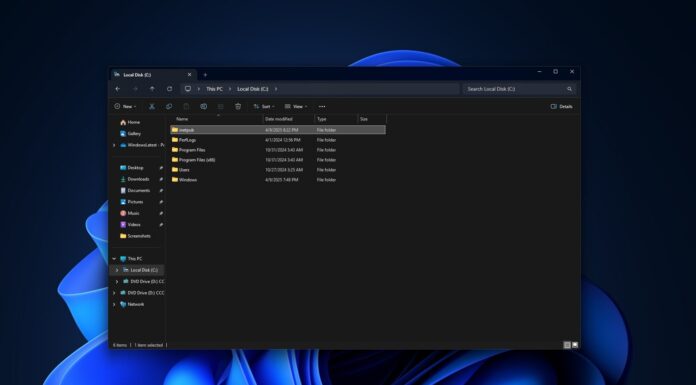Go up one folder level arrow
The width and height of the screenshot is (696, 385).
(x=152, y=89)
